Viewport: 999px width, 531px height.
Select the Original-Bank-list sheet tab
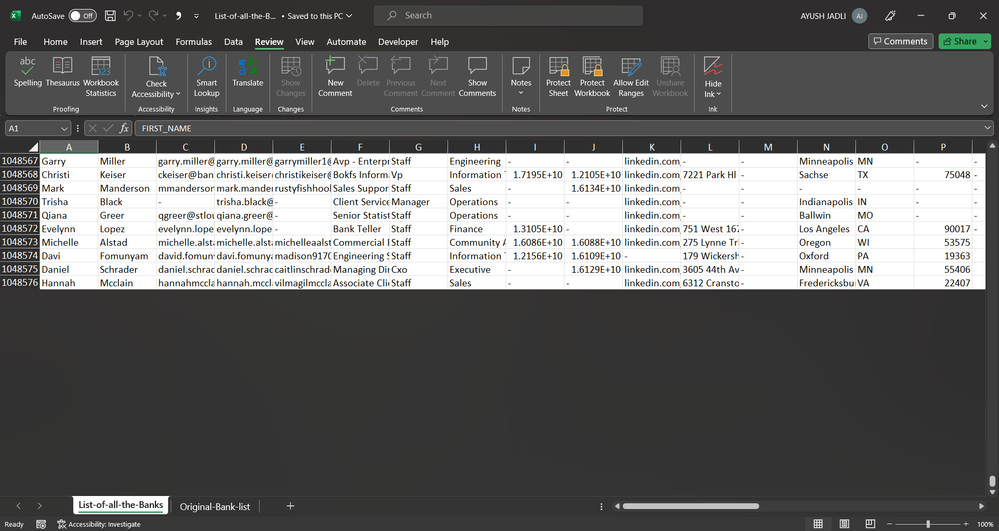[215, 507]
